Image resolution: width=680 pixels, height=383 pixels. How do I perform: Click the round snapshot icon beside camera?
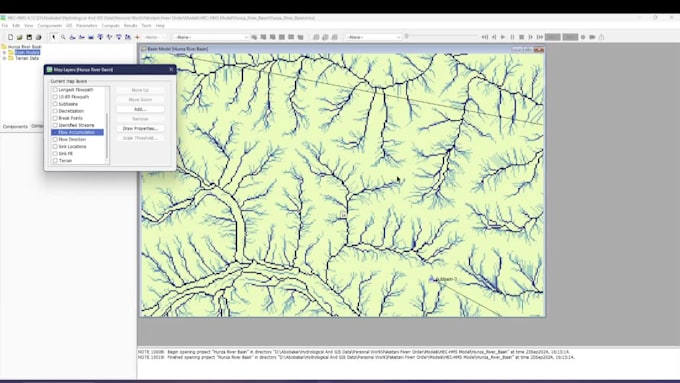click(583, 37)
